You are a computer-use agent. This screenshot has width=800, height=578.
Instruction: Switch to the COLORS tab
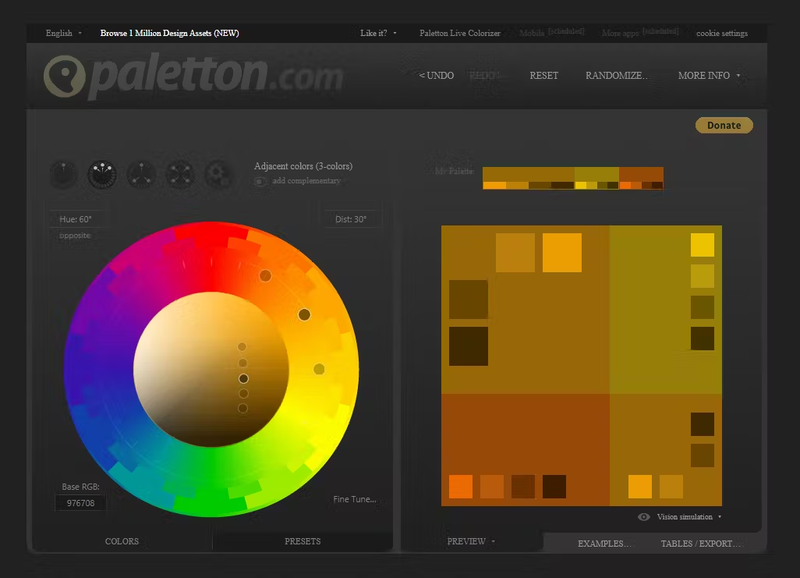(x=122, y=541)
